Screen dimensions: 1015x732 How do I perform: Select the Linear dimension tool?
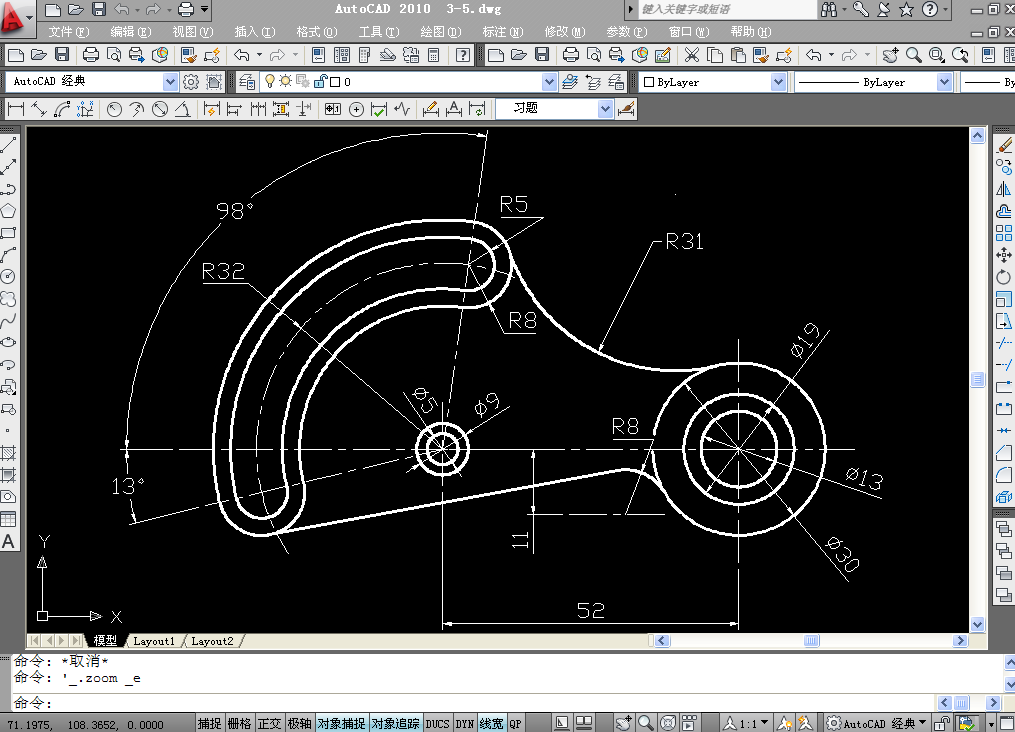coord(16,109)
